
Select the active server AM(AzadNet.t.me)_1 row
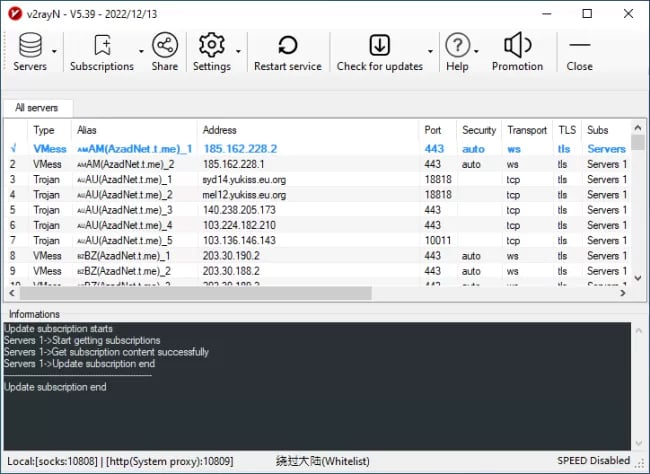tap(318, 148)
